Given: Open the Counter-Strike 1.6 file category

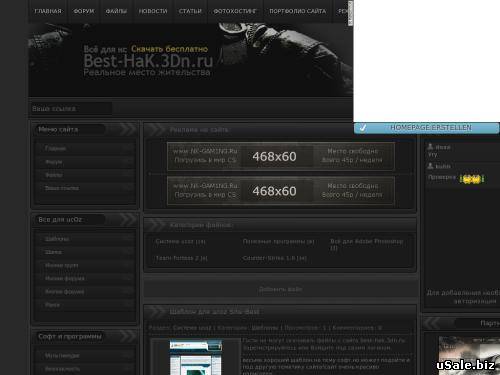Looking at the screenshot, I should 275,258.
